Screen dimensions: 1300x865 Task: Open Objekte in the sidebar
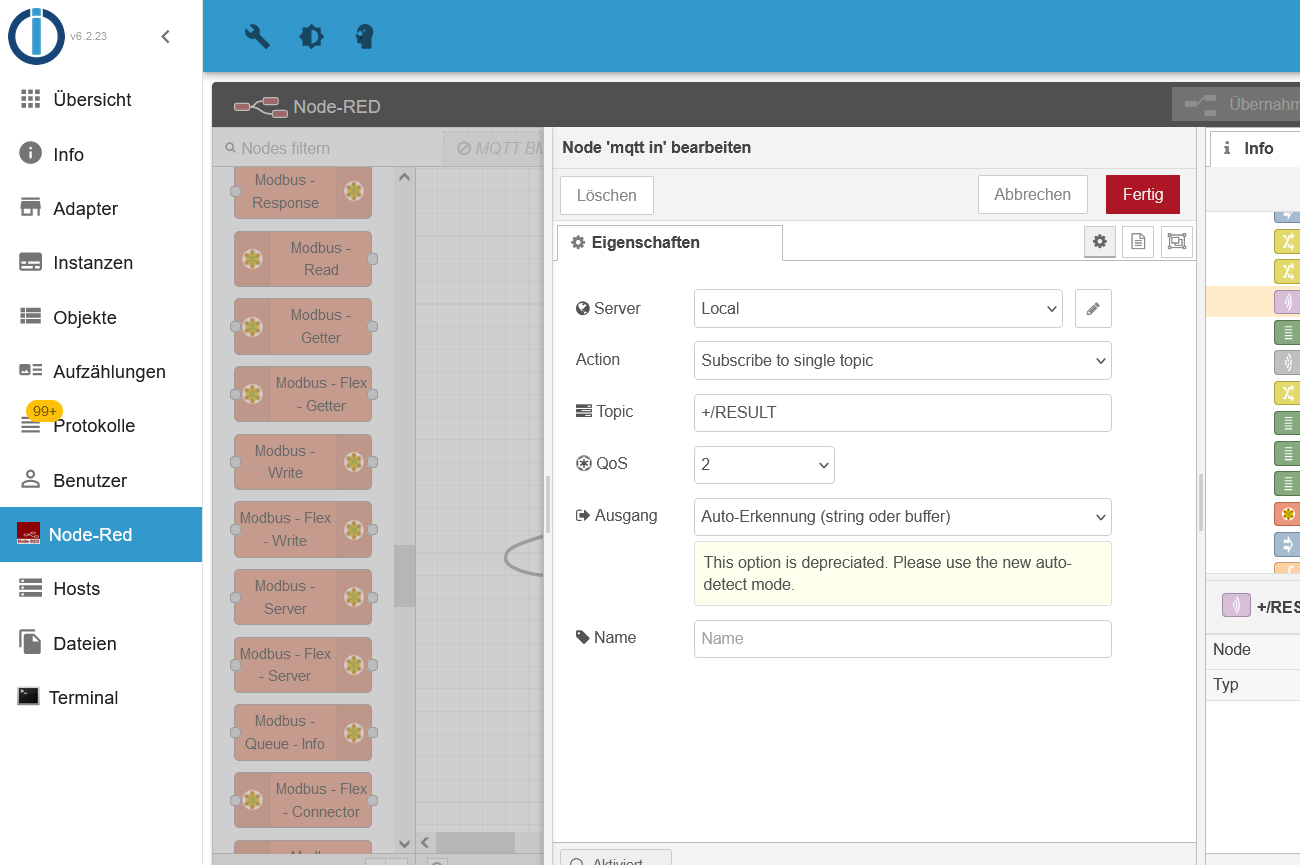tap(101, 317)
